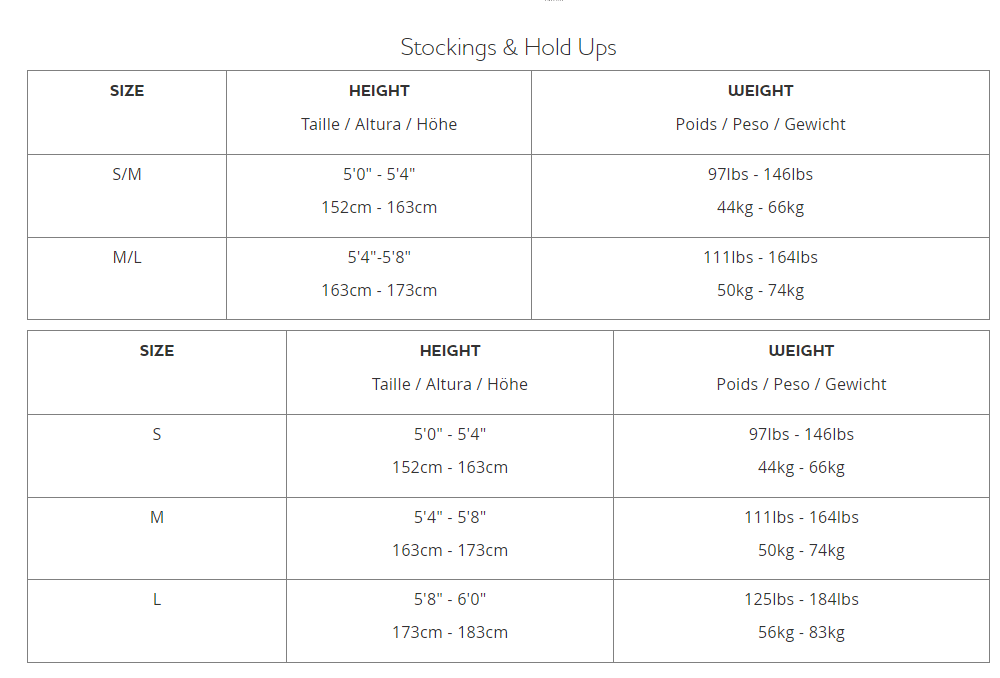Click the WEIGHT header in the second table
The image size is (1000, 678).
(801, 351)
